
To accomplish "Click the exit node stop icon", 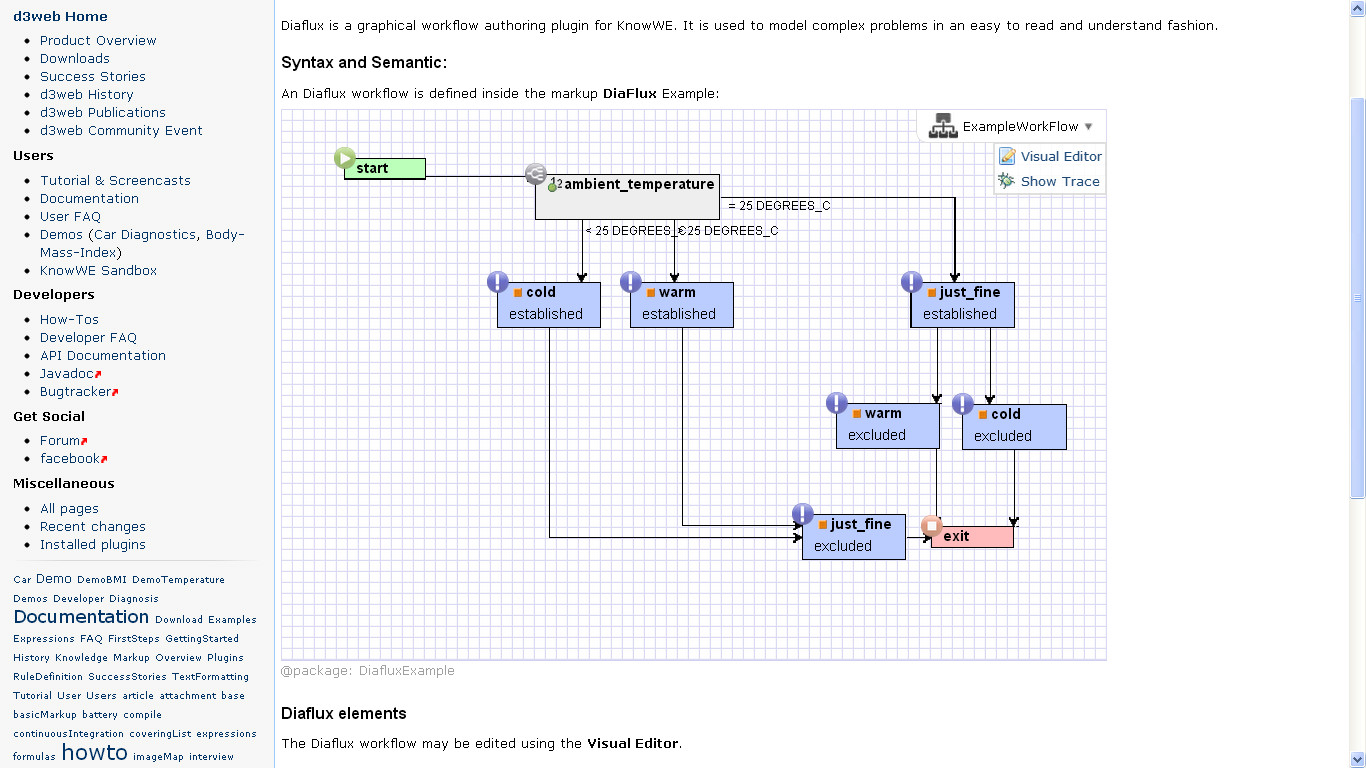I will point(932,526).
